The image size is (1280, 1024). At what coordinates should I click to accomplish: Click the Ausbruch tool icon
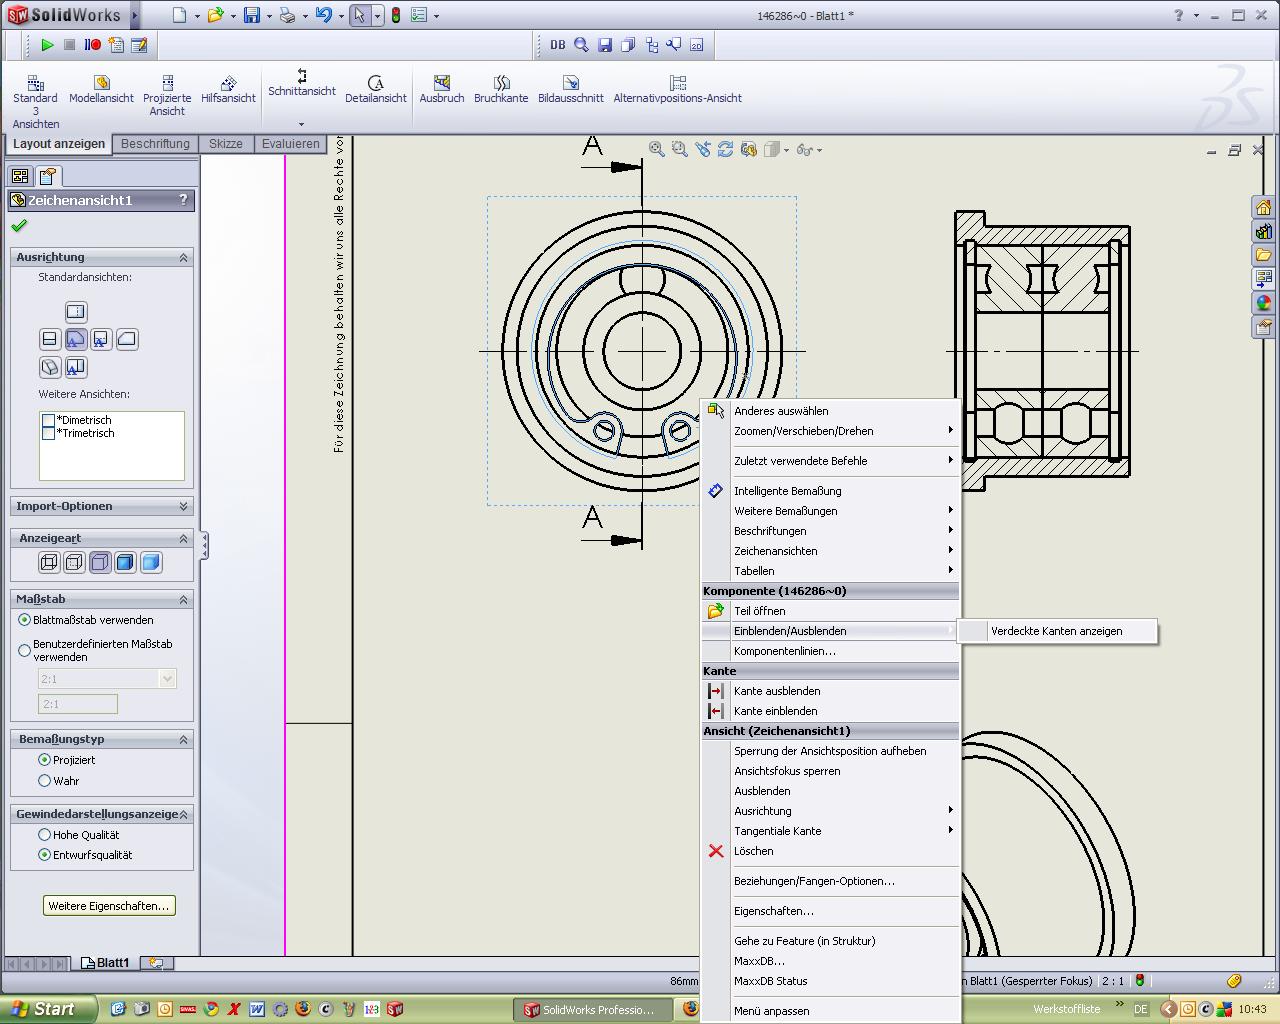pos(441,89)
